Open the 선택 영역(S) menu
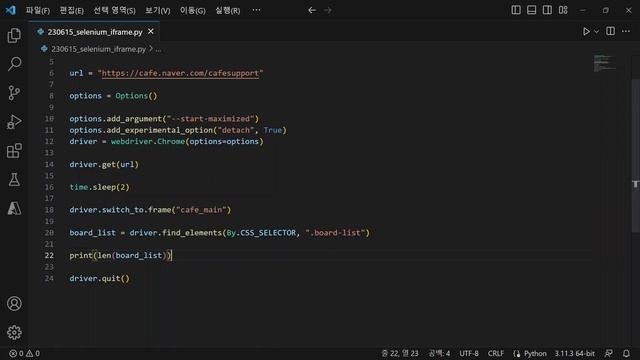The width and height of the screenshot is (640, 360). 114,11
